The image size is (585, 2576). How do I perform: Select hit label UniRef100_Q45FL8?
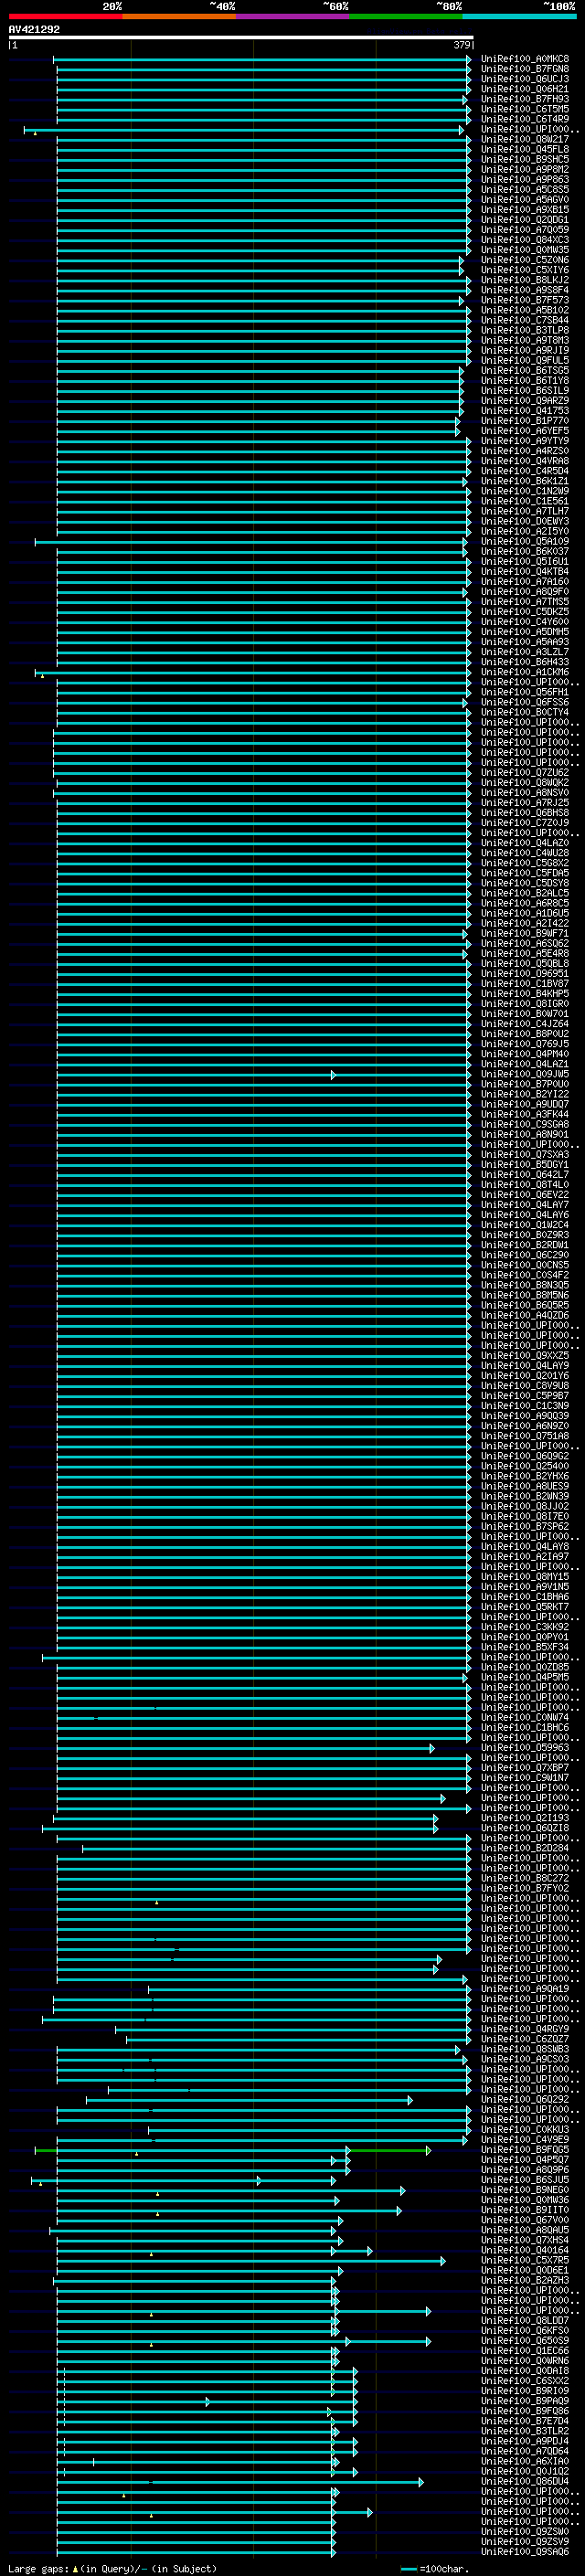(525, 149)
